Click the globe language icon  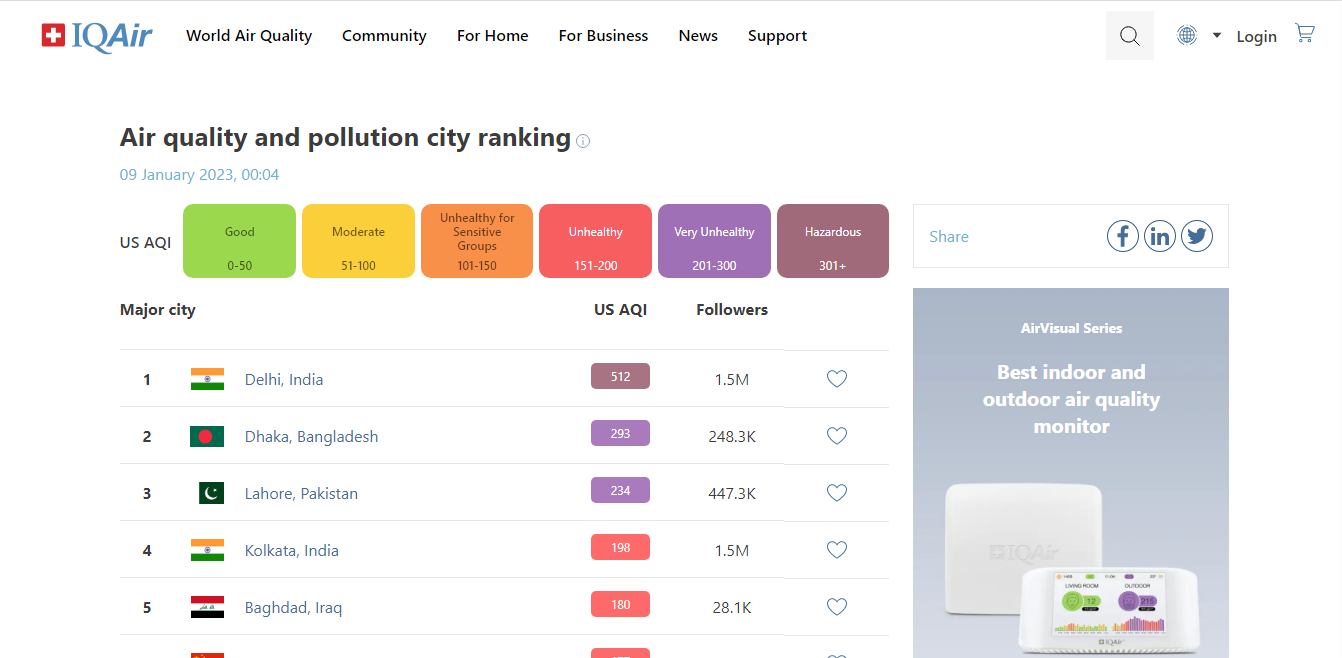pyautogui.click(x=1187, y=35)
